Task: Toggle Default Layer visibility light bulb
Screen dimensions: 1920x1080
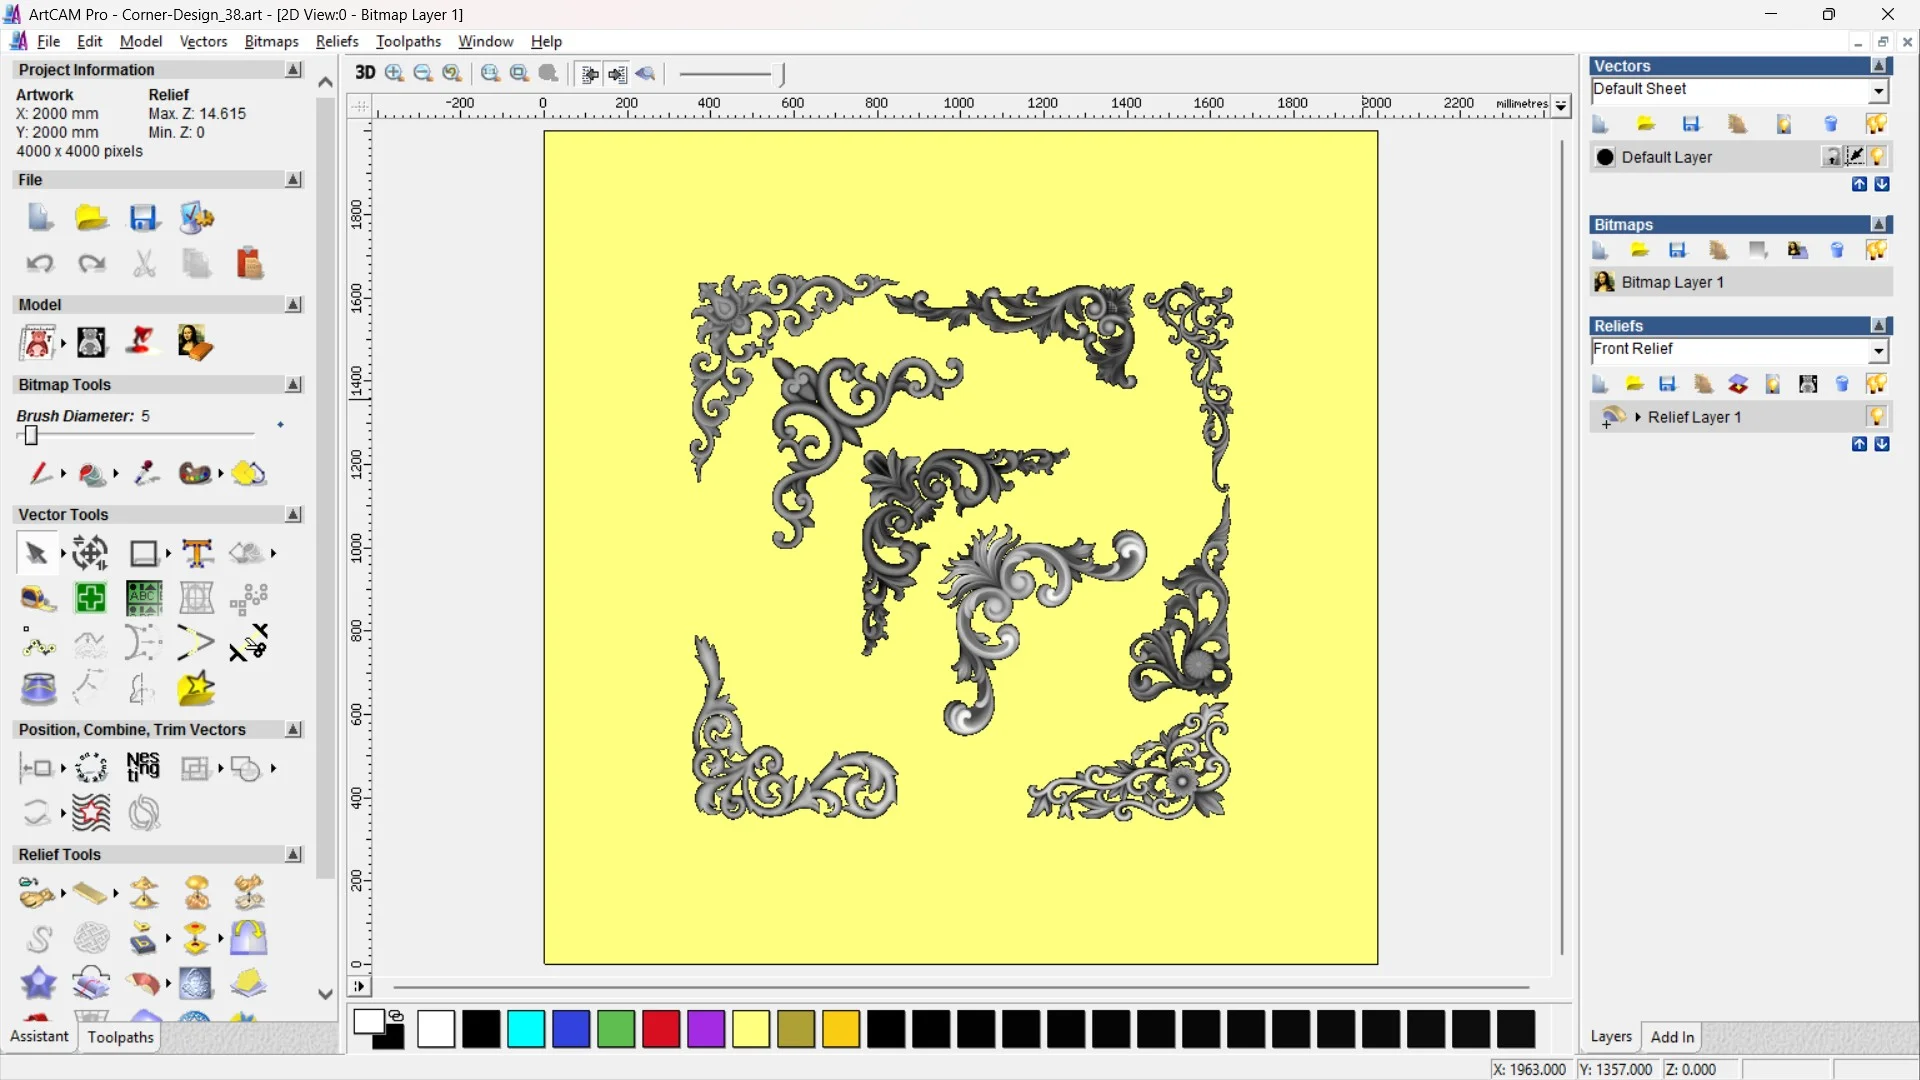Action: [1877, 157]
